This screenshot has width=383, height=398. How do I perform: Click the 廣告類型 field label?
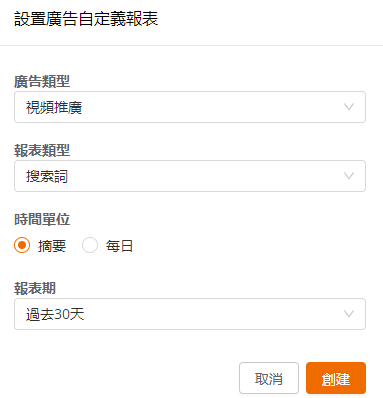point(42,81)
